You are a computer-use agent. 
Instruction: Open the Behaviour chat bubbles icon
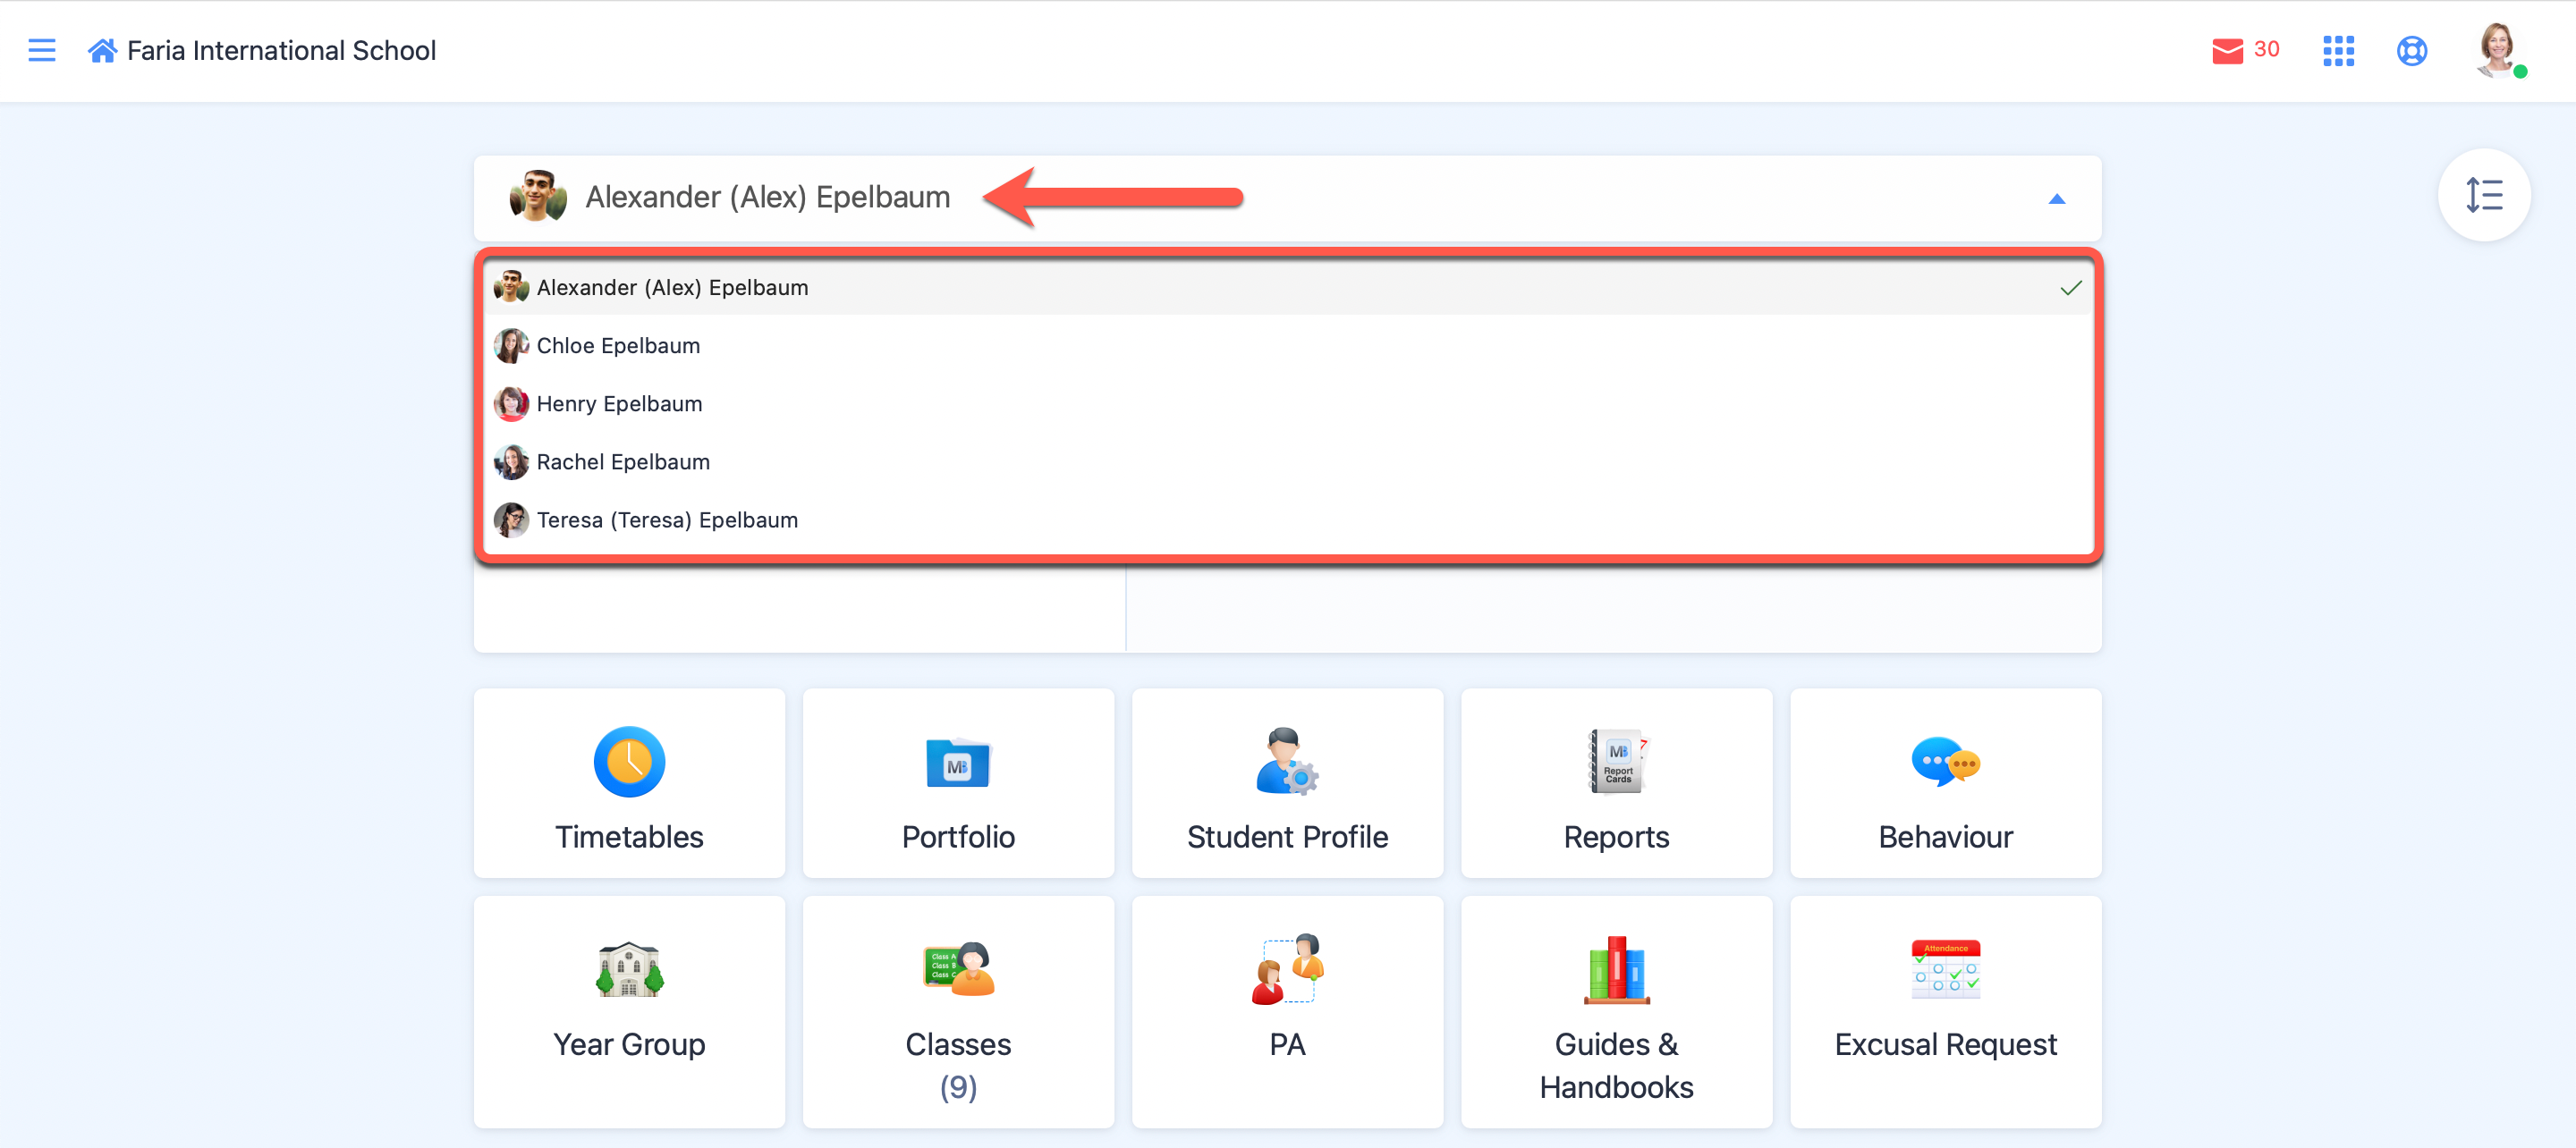(x=1945, y=762)
